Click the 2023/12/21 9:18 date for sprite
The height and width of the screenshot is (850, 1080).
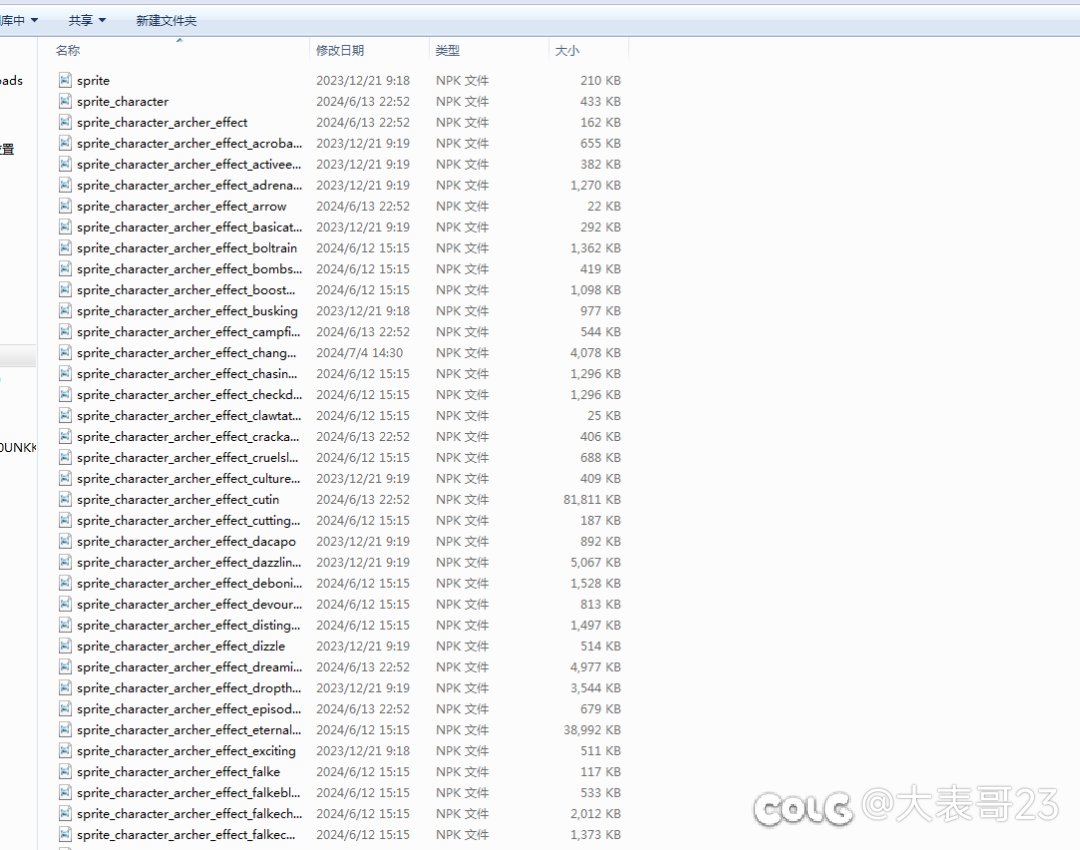363,81
